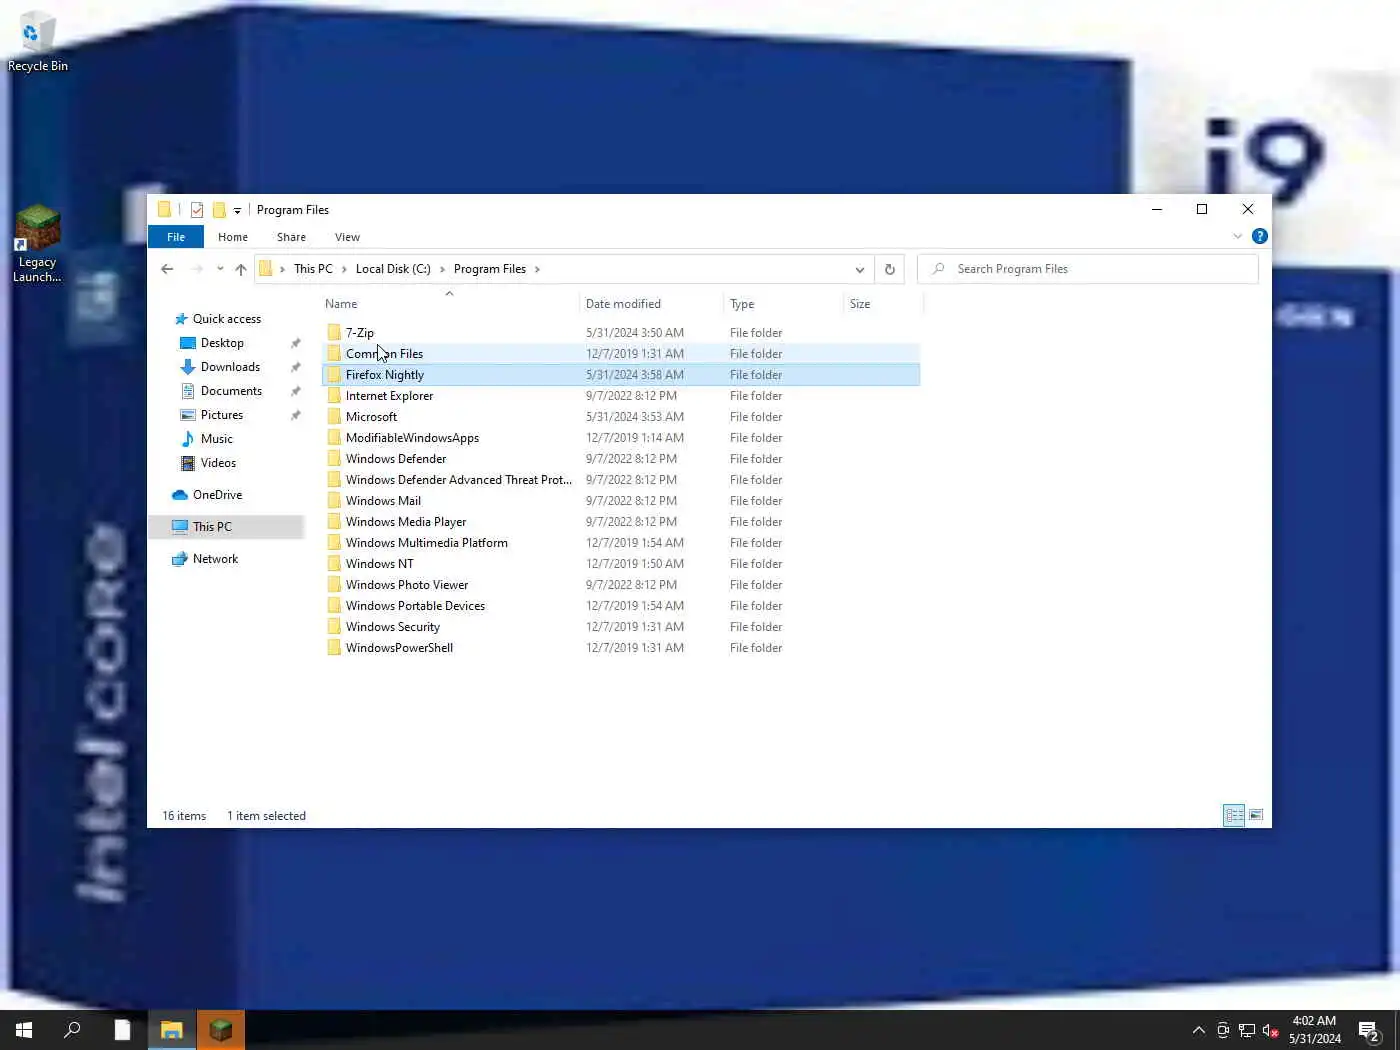Select the Windows Multimedia Platform folder
The height and width of the screenshot is (1050, 1400).
pyautogui.click(x=621, y=543)
